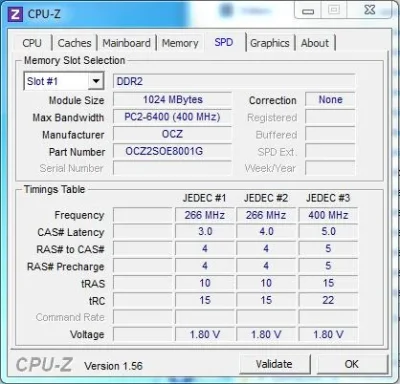This screenshot has width=400, height=384.
Task: Click the Part Number field OCZ2SOE8001G
Action: [172, 151]
